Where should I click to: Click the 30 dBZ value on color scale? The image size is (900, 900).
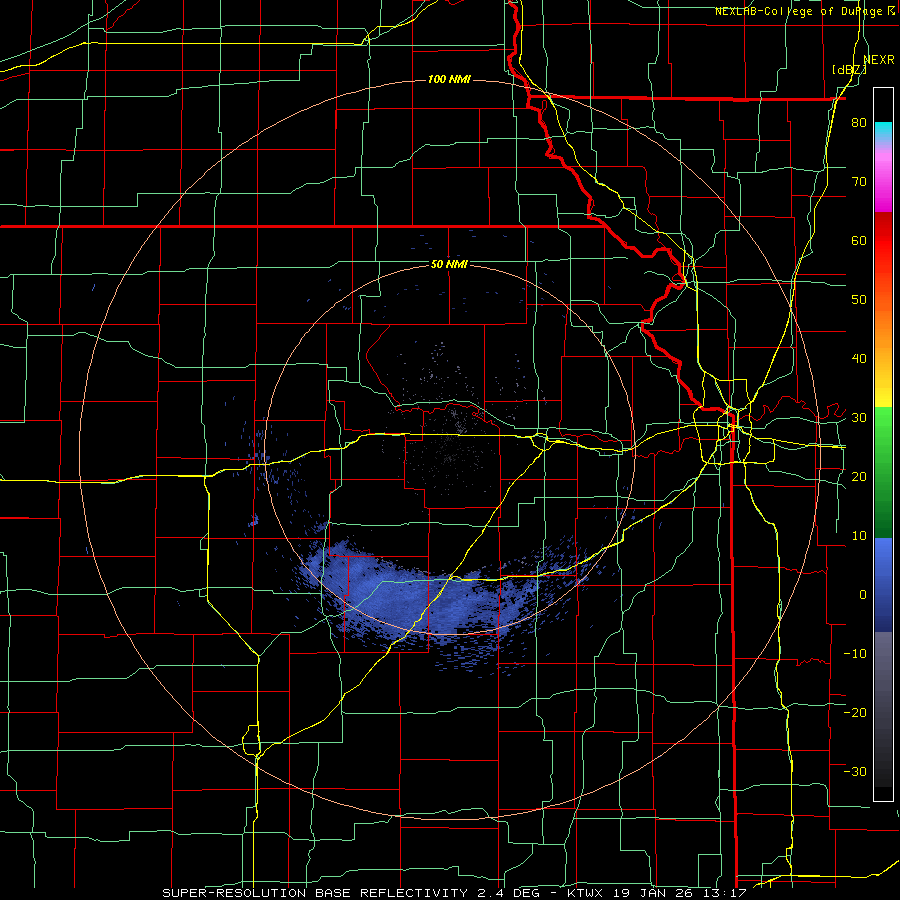click(x=859, y=418)
